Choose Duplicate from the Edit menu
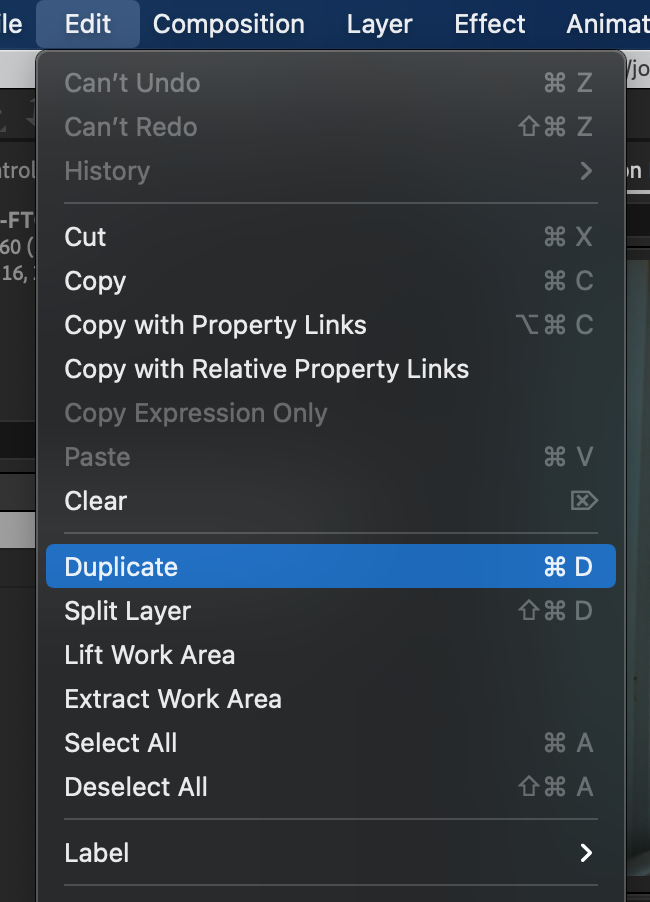Image resolution: width=650 pixels, height=902 pixels. (x=331, y=567)
